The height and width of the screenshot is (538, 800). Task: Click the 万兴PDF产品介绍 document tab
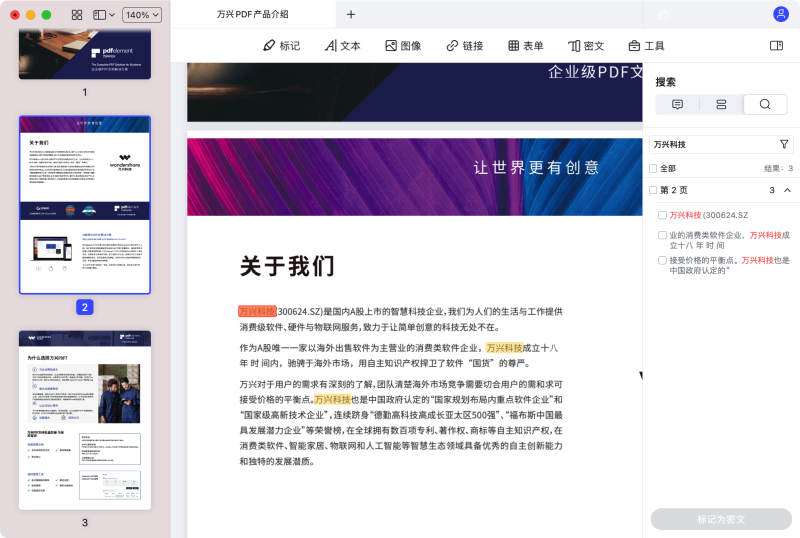point(252,14)
